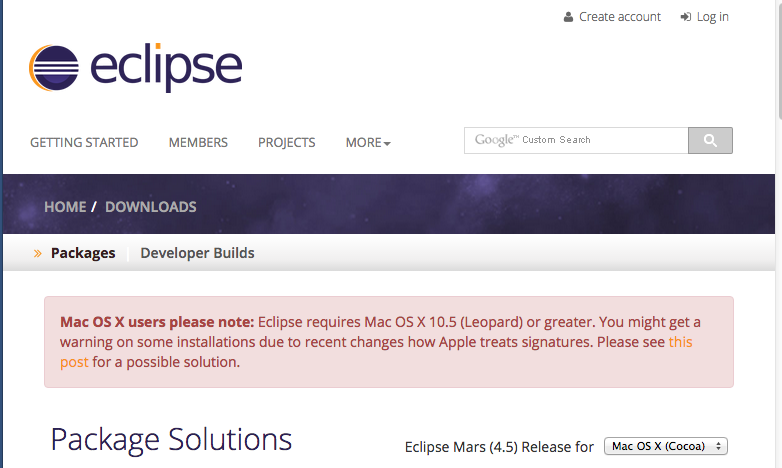
Task: Go to the Members page
Action: (198, 143)
